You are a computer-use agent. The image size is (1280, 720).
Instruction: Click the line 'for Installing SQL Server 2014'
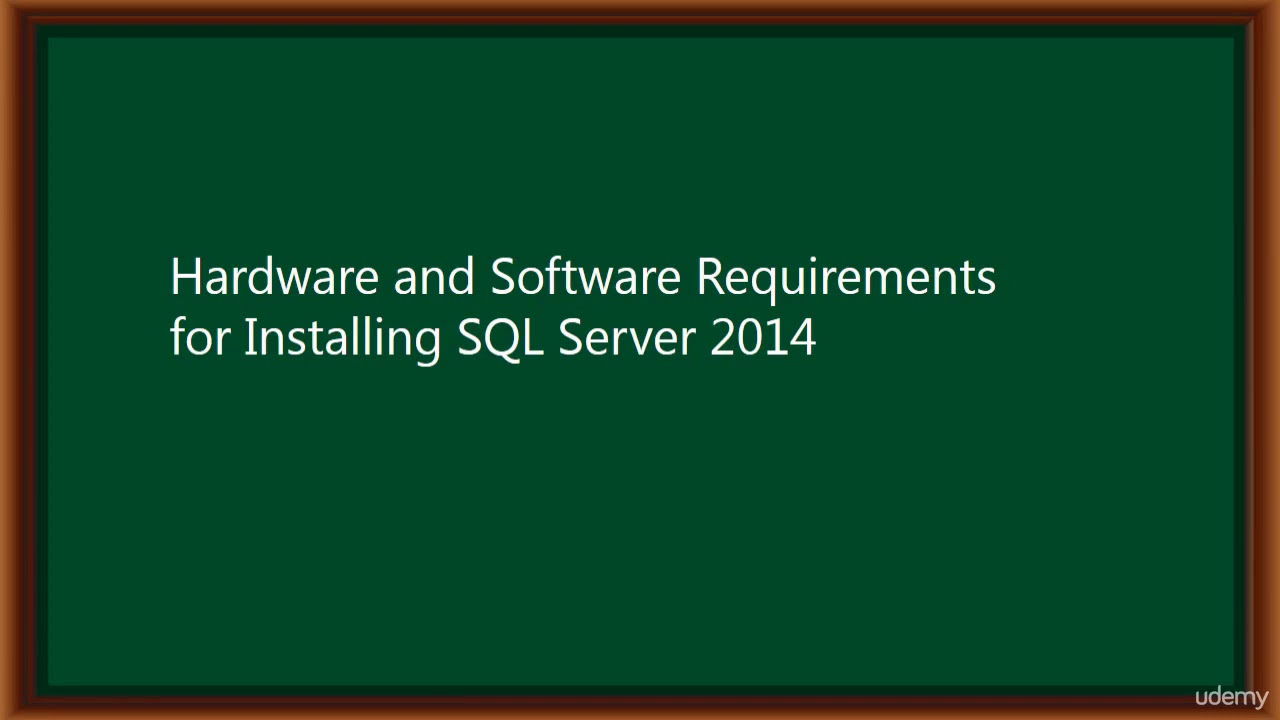(x=493, y=337)
